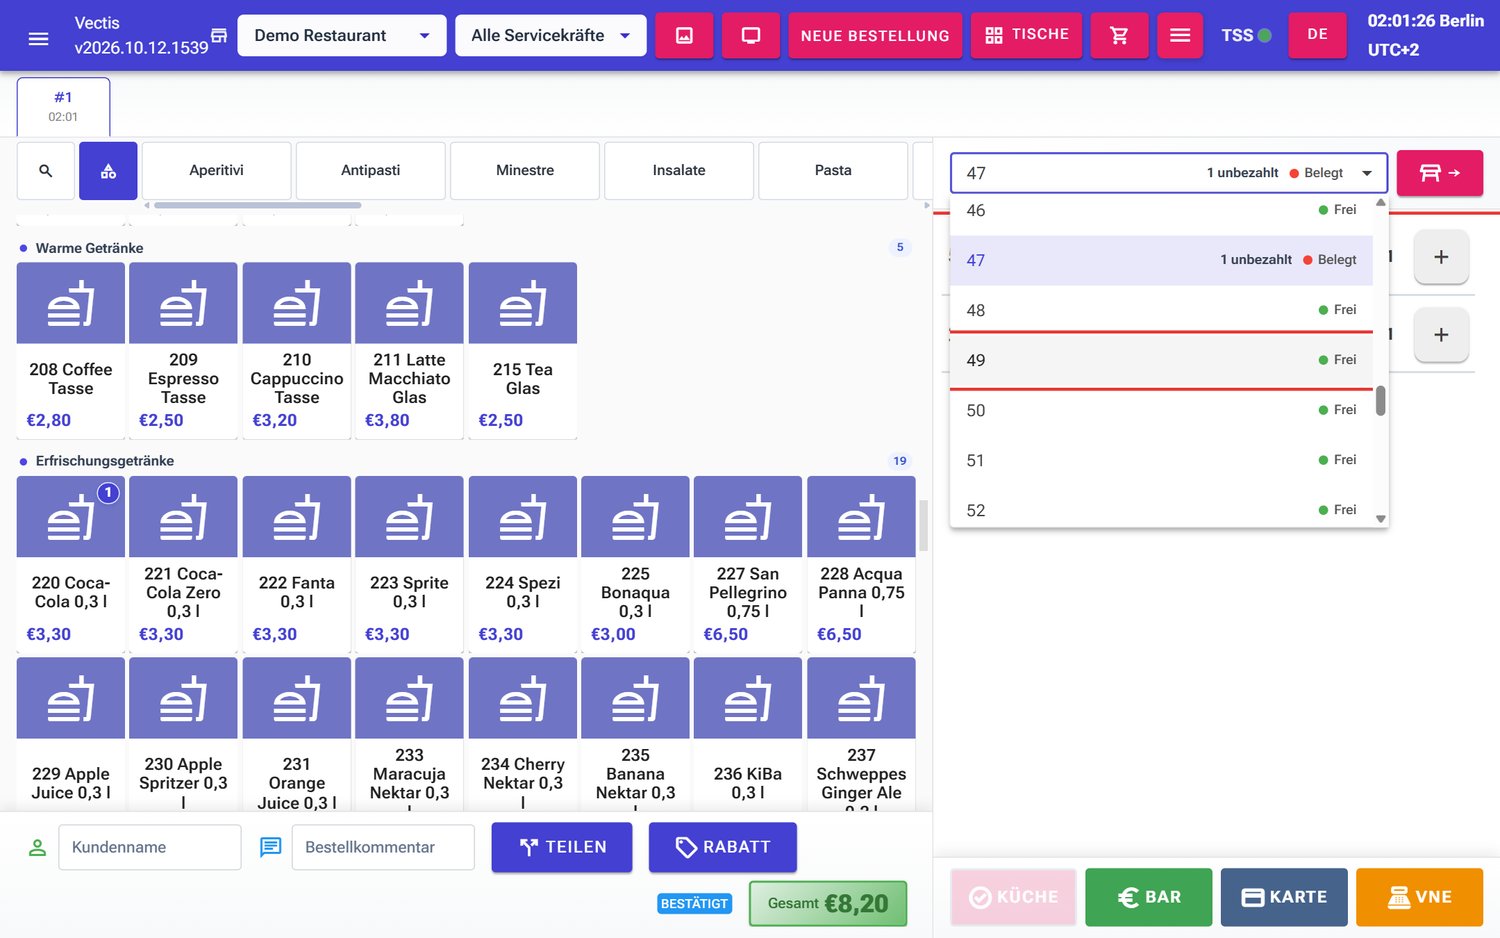Add 215 Tea Glas to order

pyautogui.click(x=523, y=351)
